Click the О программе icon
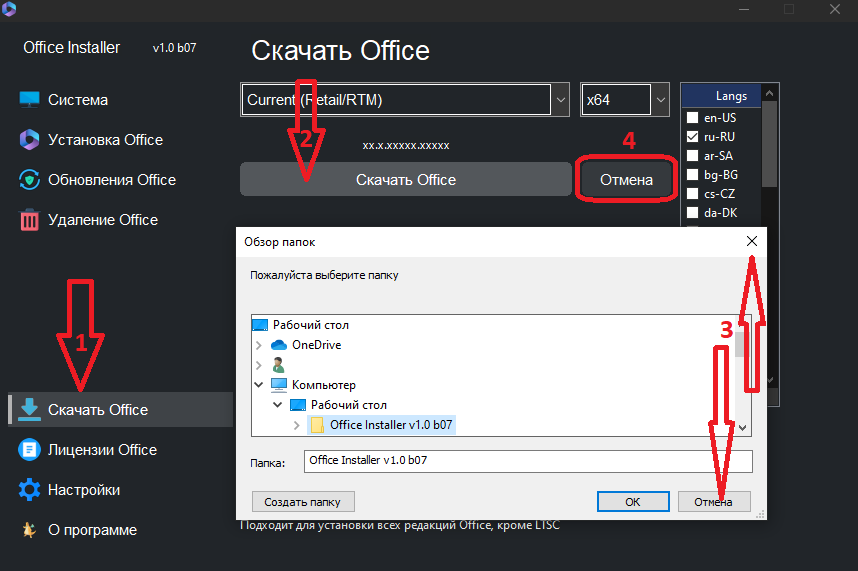Screen dimensions: 858x571 click(x=30, y=530)
